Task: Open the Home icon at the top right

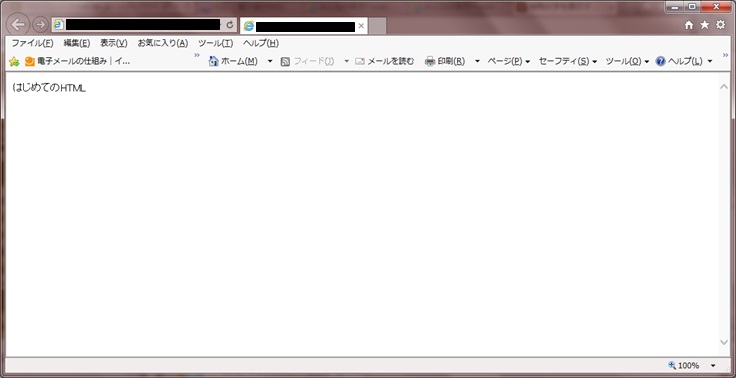Action: click(689, 25)
